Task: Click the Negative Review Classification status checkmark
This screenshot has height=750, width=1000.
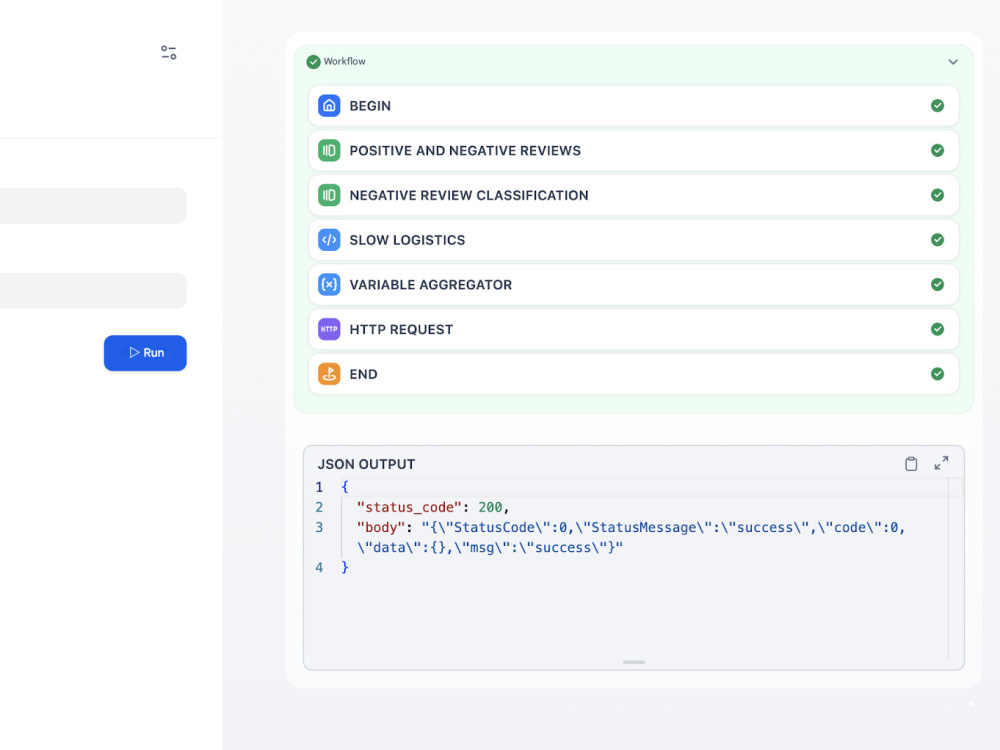Action: point(938,195)
